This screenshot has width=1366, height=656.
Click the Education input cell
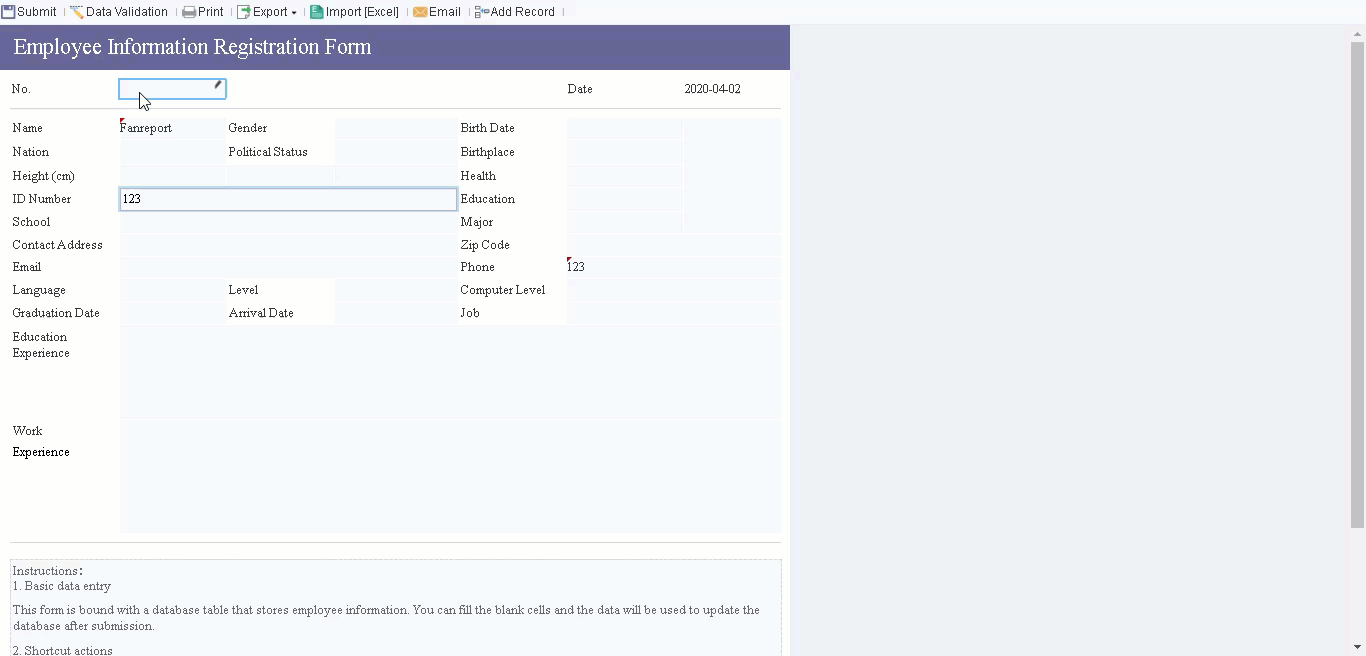624,199
